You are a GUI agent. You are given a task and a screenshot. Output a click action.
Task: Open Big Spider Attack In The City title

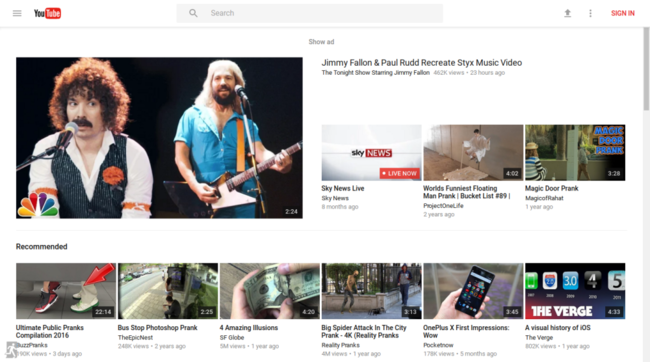[x=364, y=331]
